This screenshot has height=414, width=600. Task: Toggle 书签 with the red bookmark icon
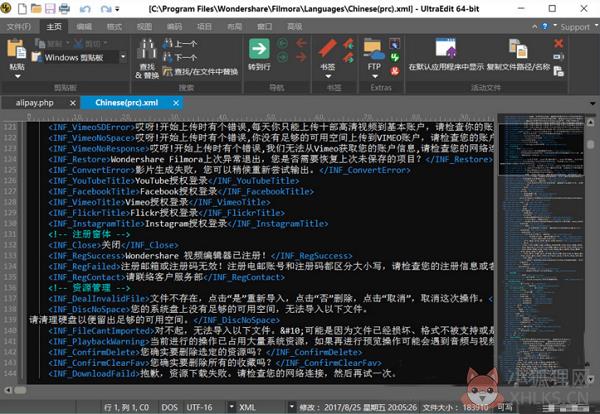pos(328,49)
